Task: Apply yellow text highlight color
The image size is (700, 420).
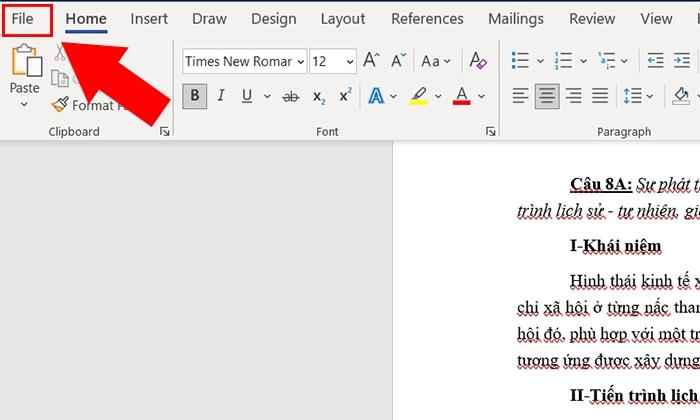Action: (x=419, y=96)
